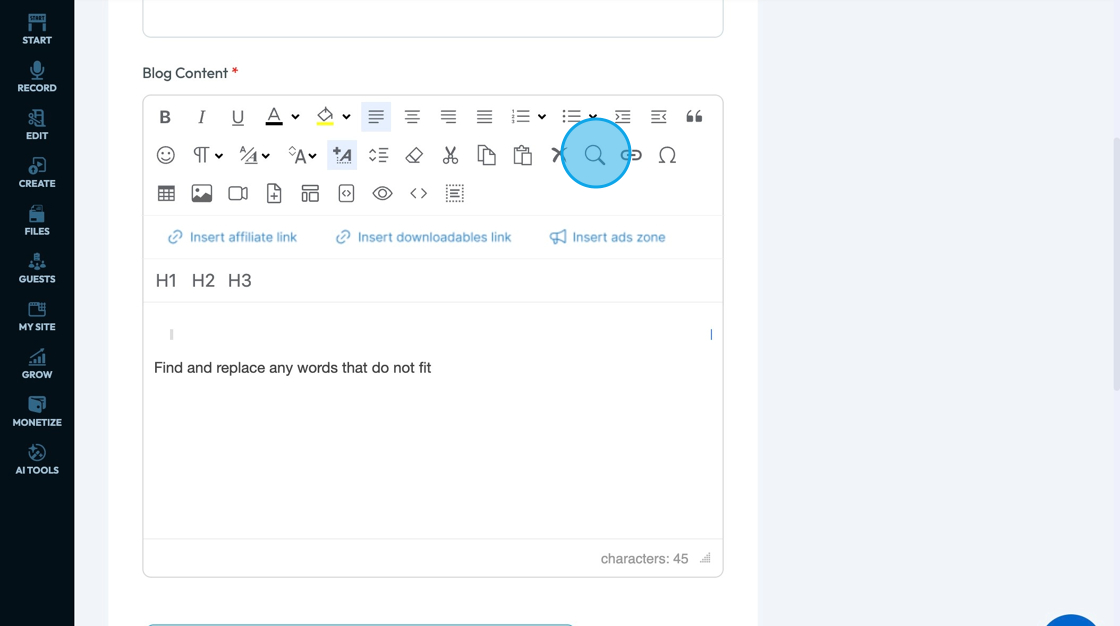Toggle underline formatting

[238, 116]
